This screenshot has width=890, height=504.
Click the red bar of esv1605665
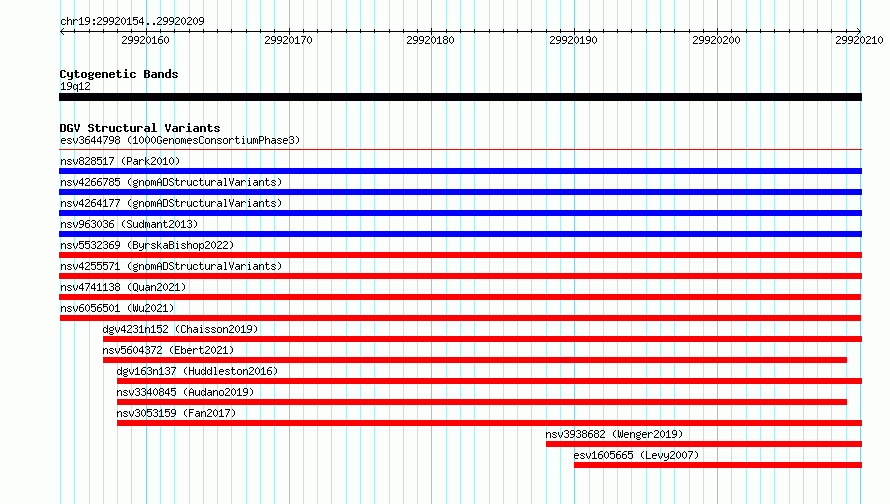(x=718, y=465)
